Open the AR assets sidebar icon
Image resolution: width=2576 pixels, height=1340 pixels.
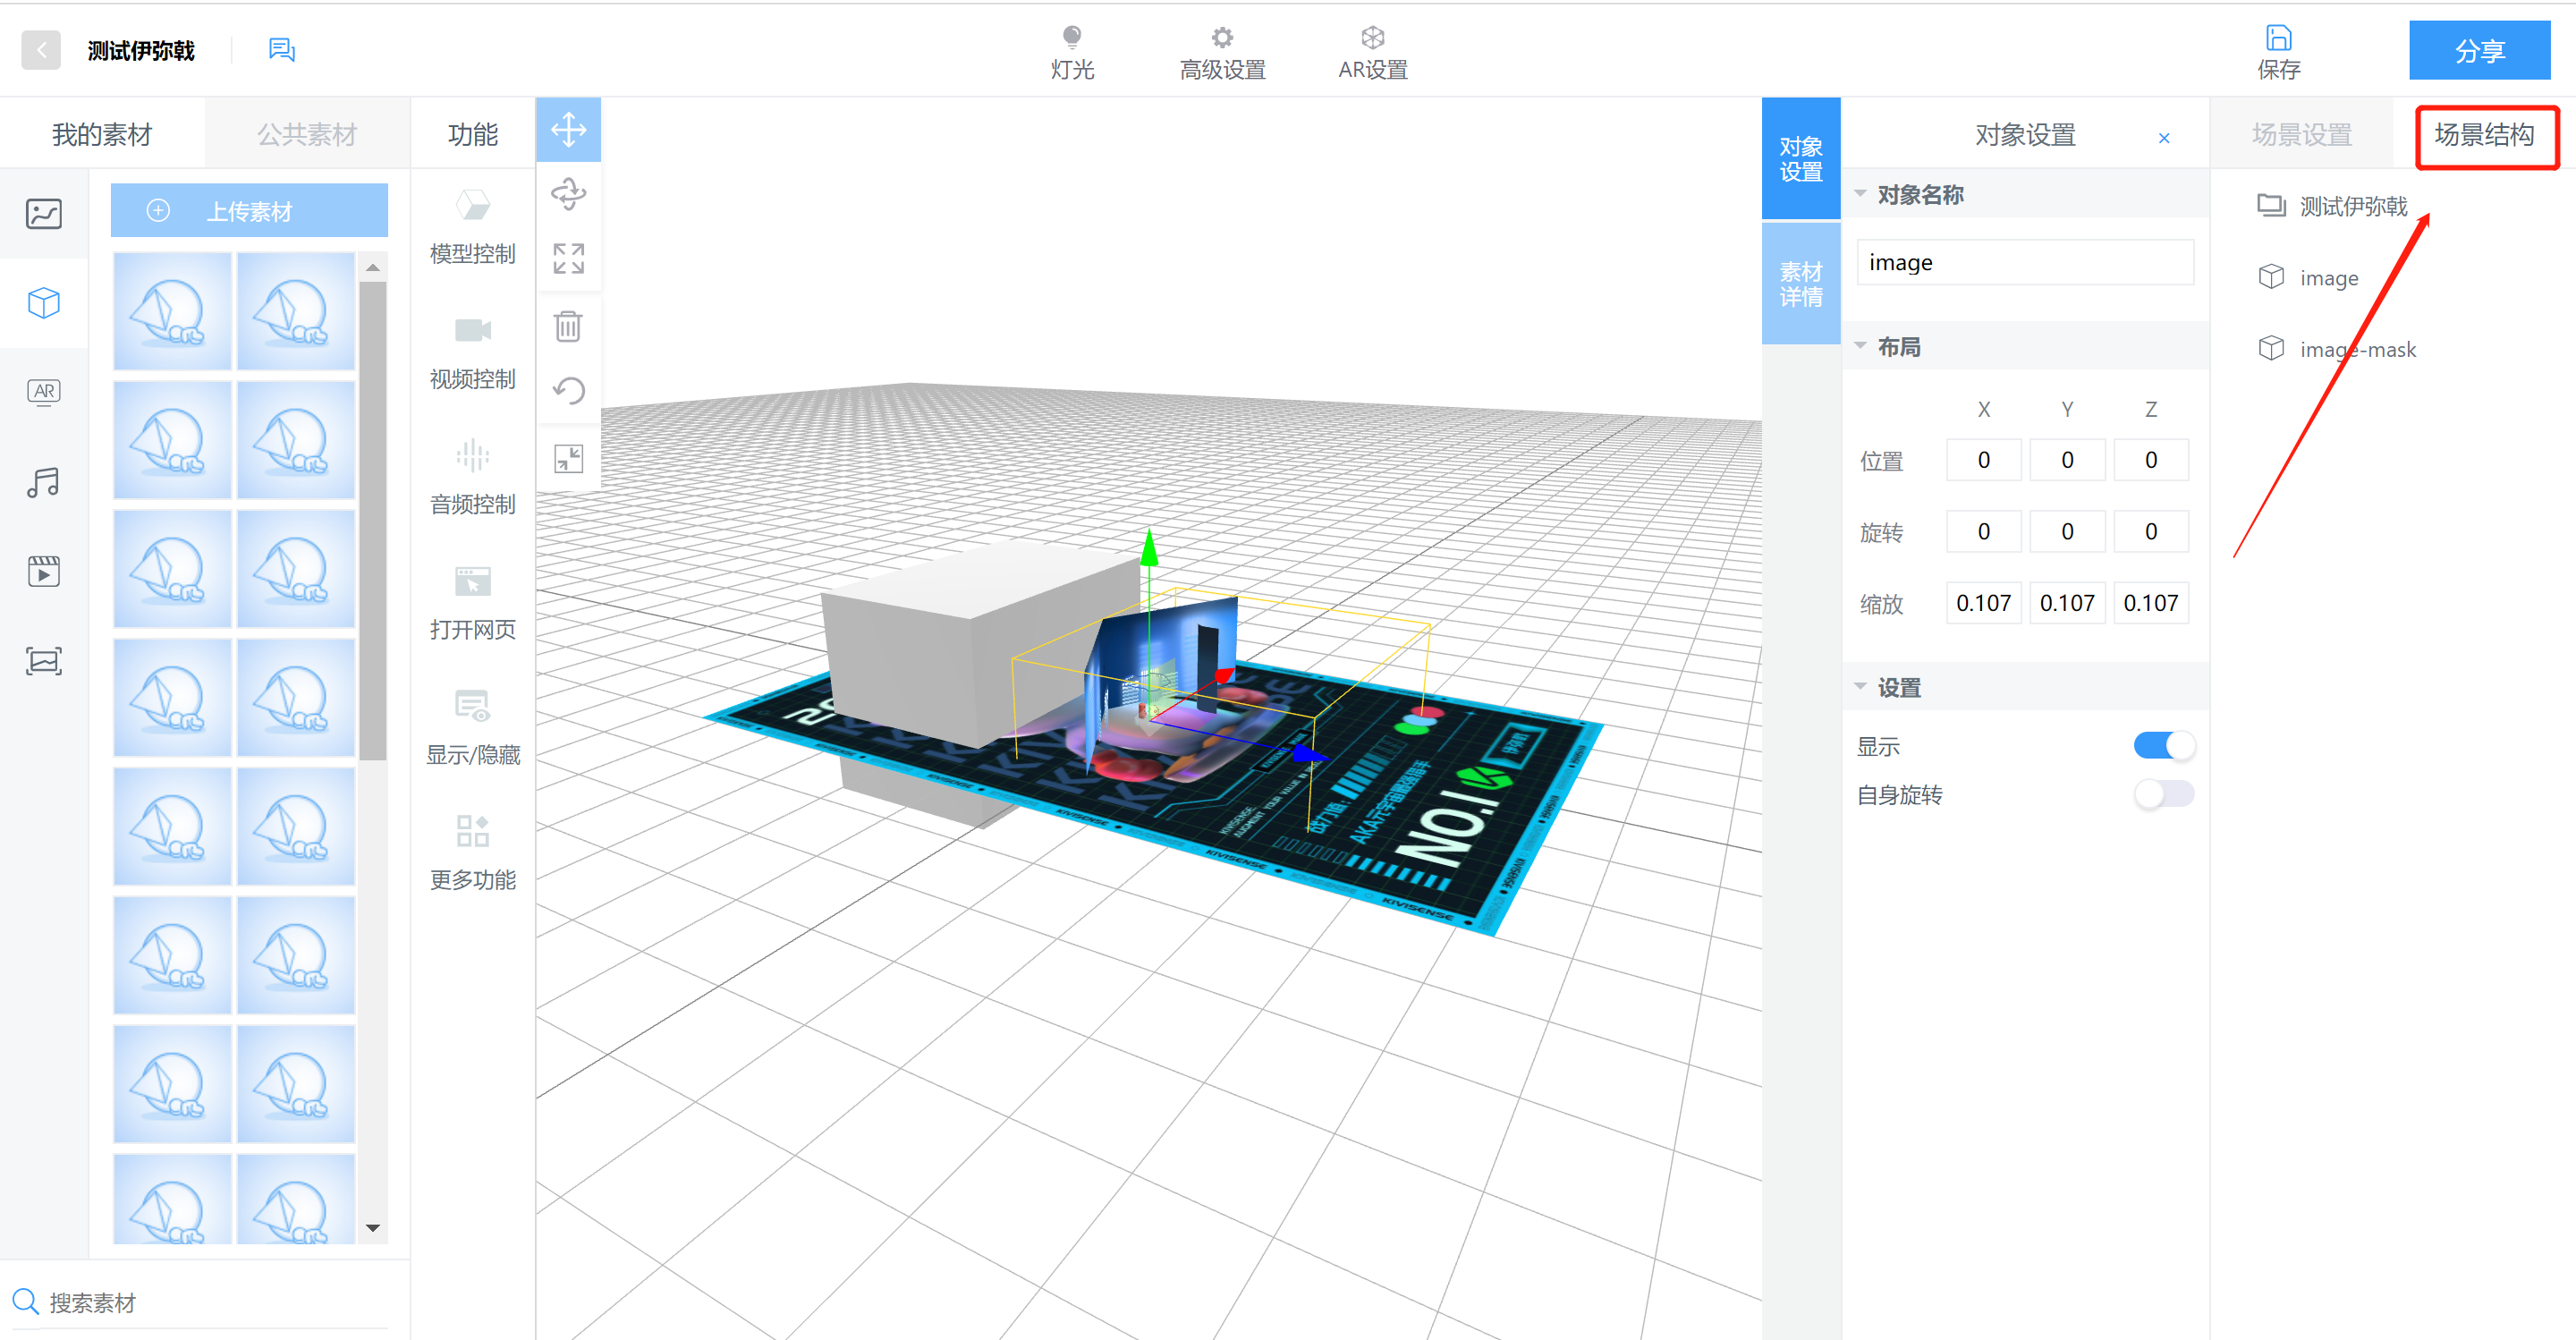click(44, 392)
